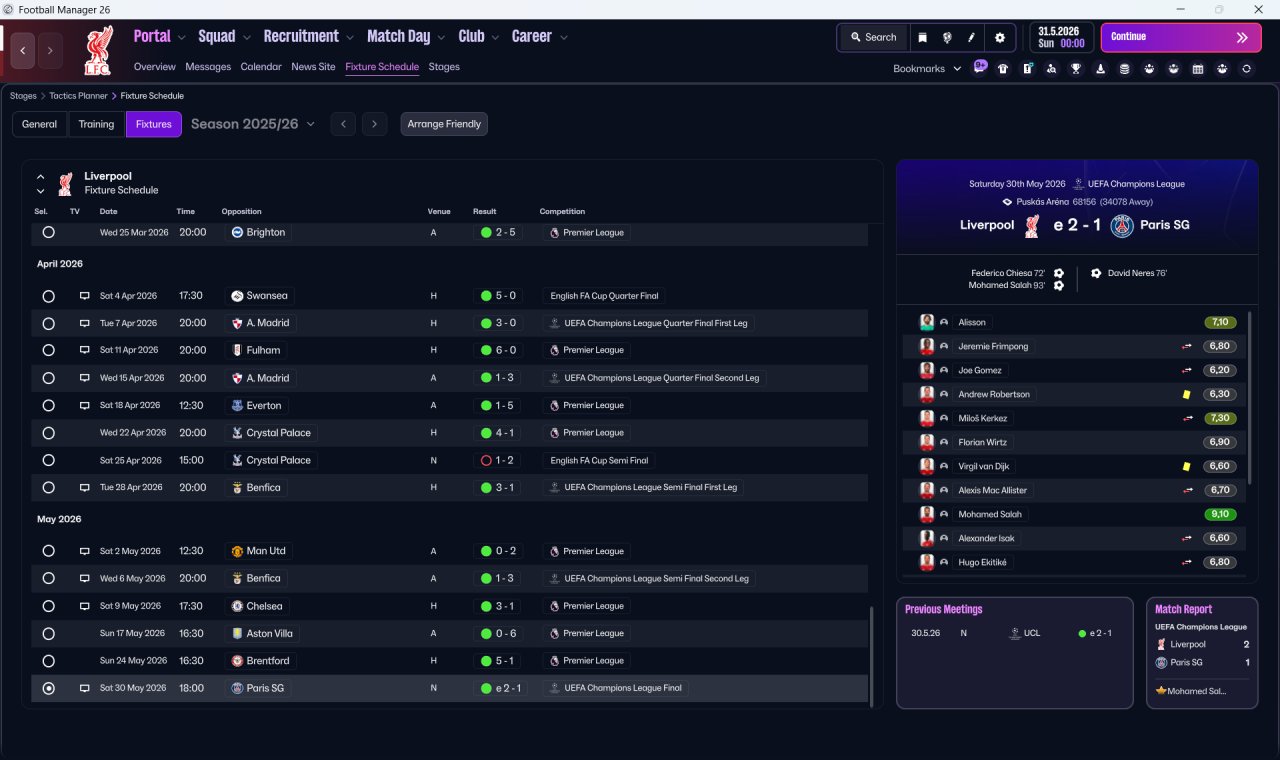The image size is (1280, 760).
Task: Open the calendar grid bookmark icon
Action: [1198, 69]
